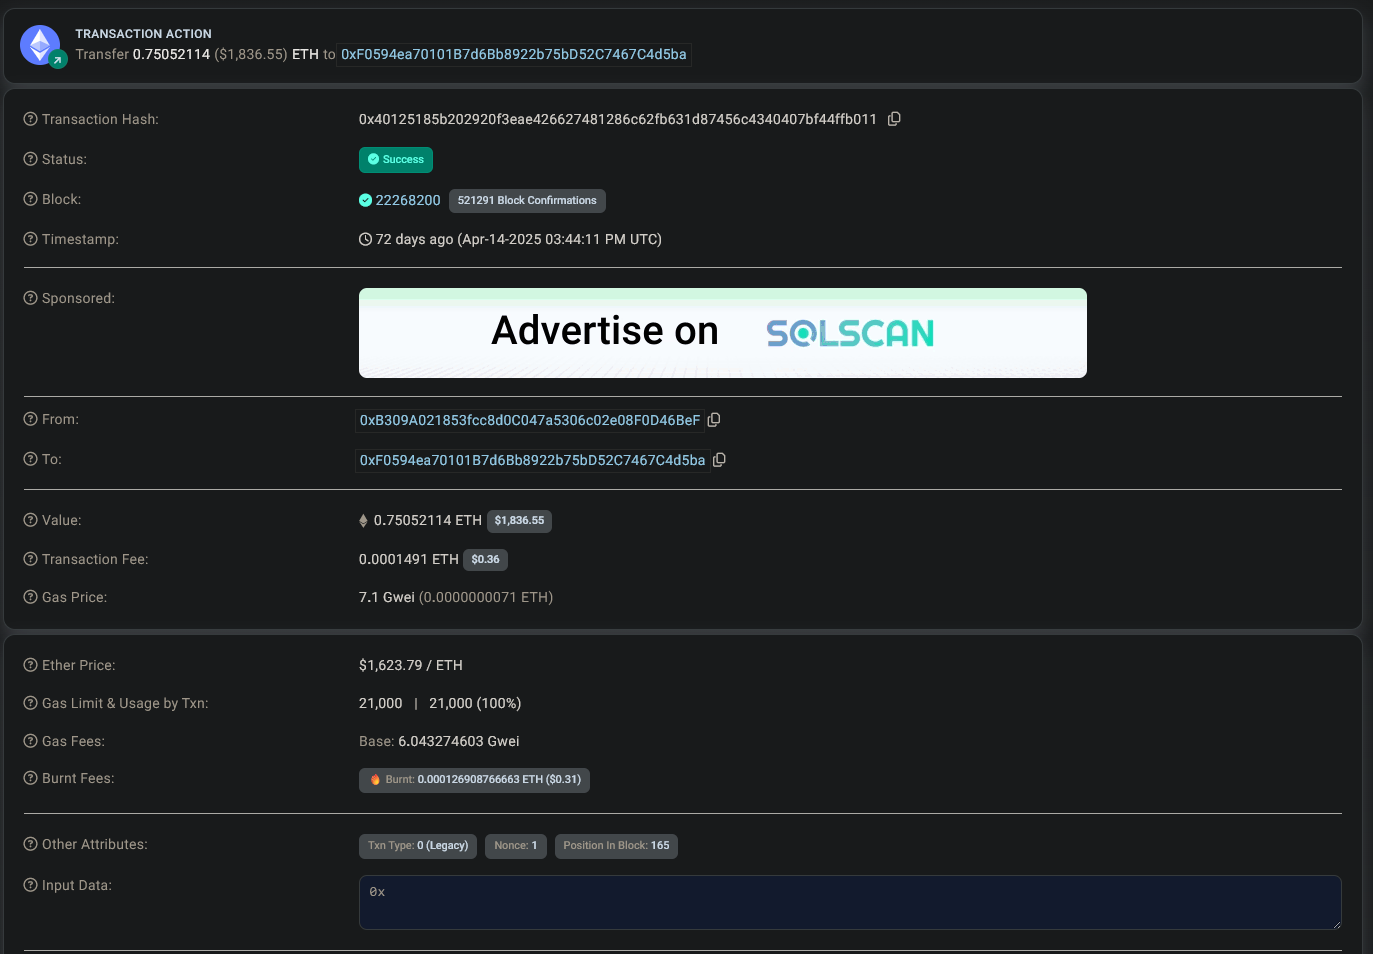Open help icon next to Gas Price

(x=30, y=597)
